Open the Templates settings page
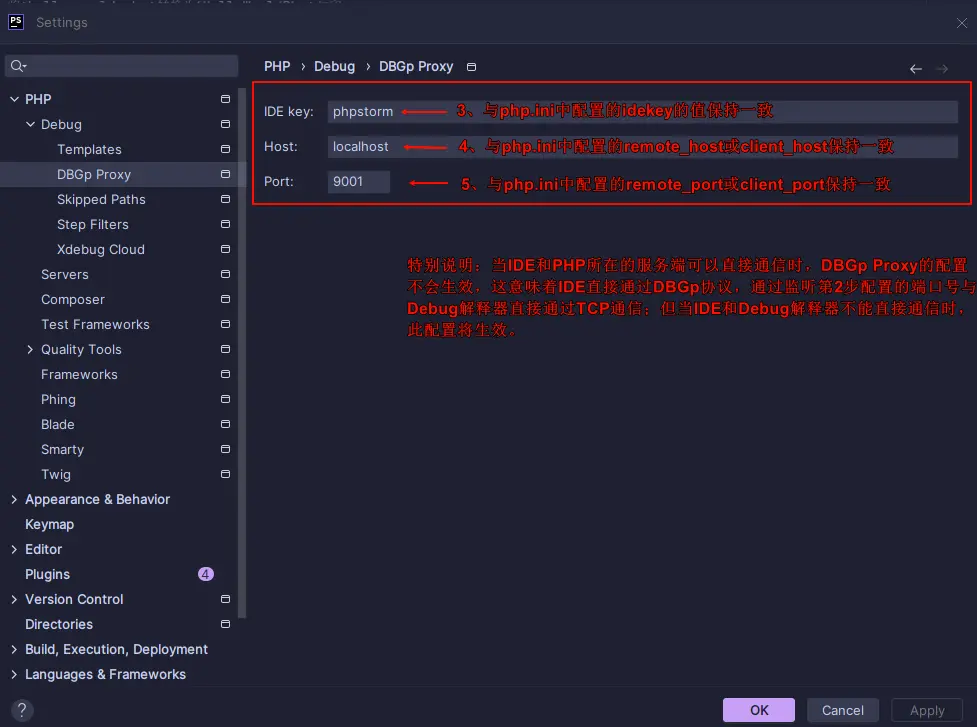 coord(89,149)
